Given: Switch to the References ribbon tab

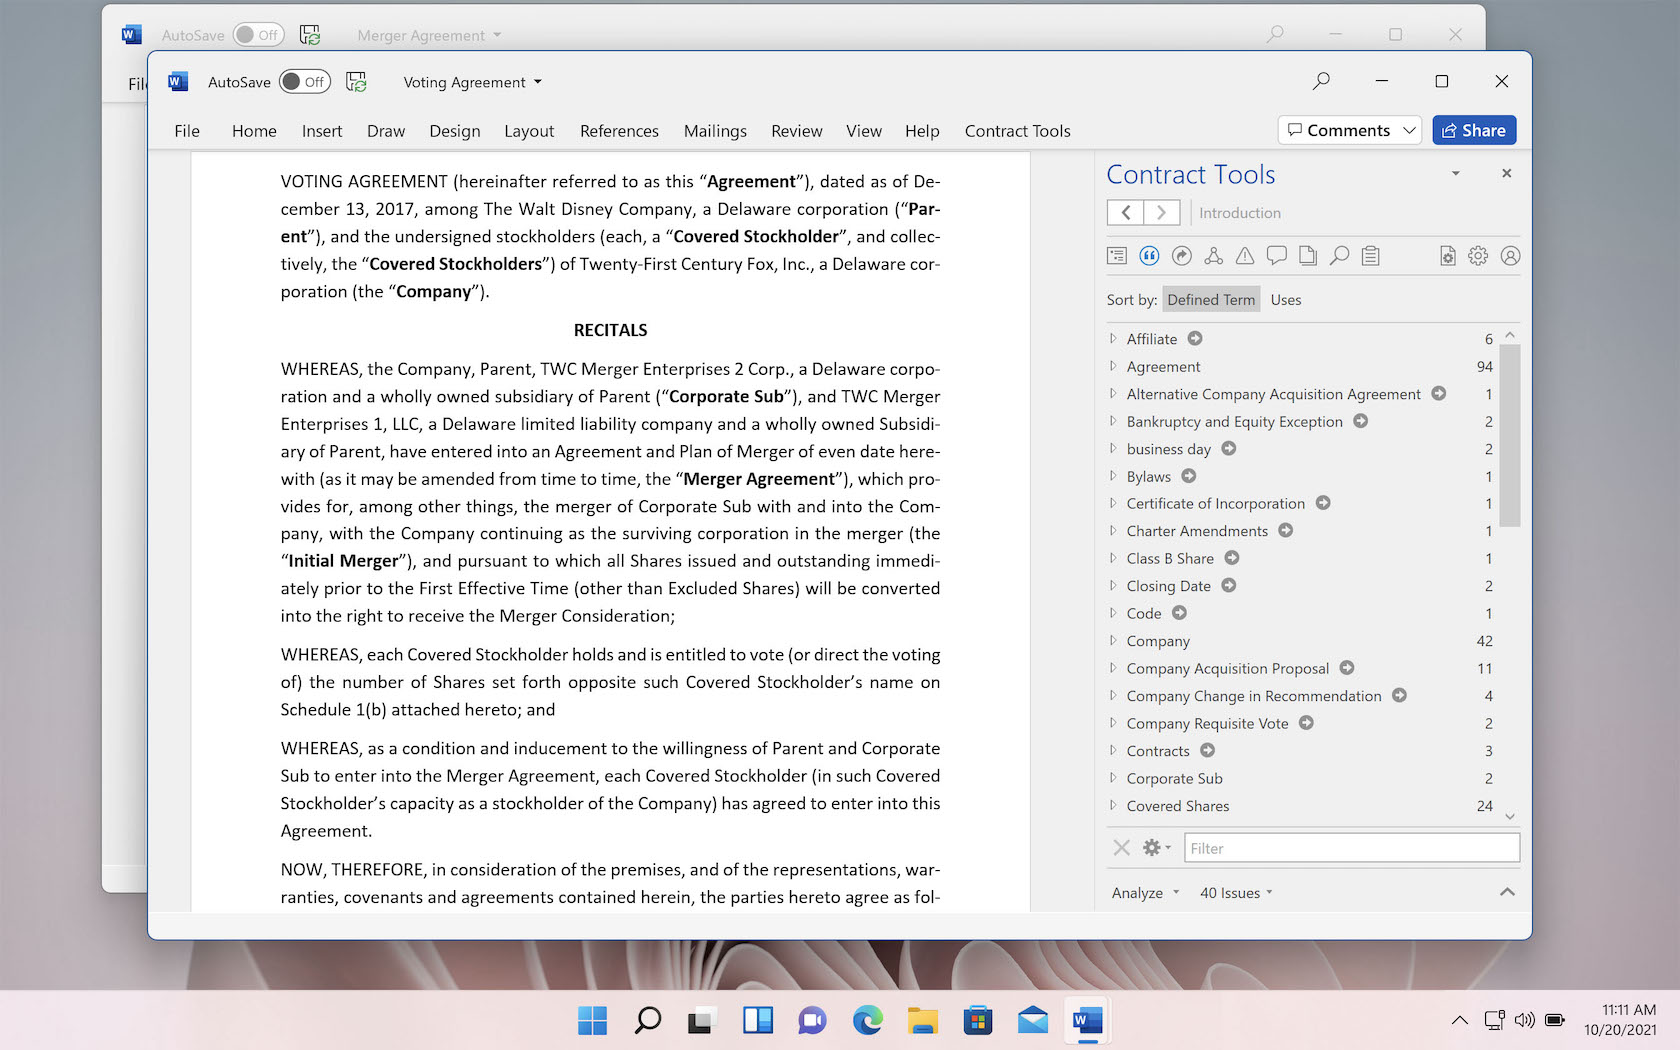Looking at the screenshot, I should (x=619, y=131).
